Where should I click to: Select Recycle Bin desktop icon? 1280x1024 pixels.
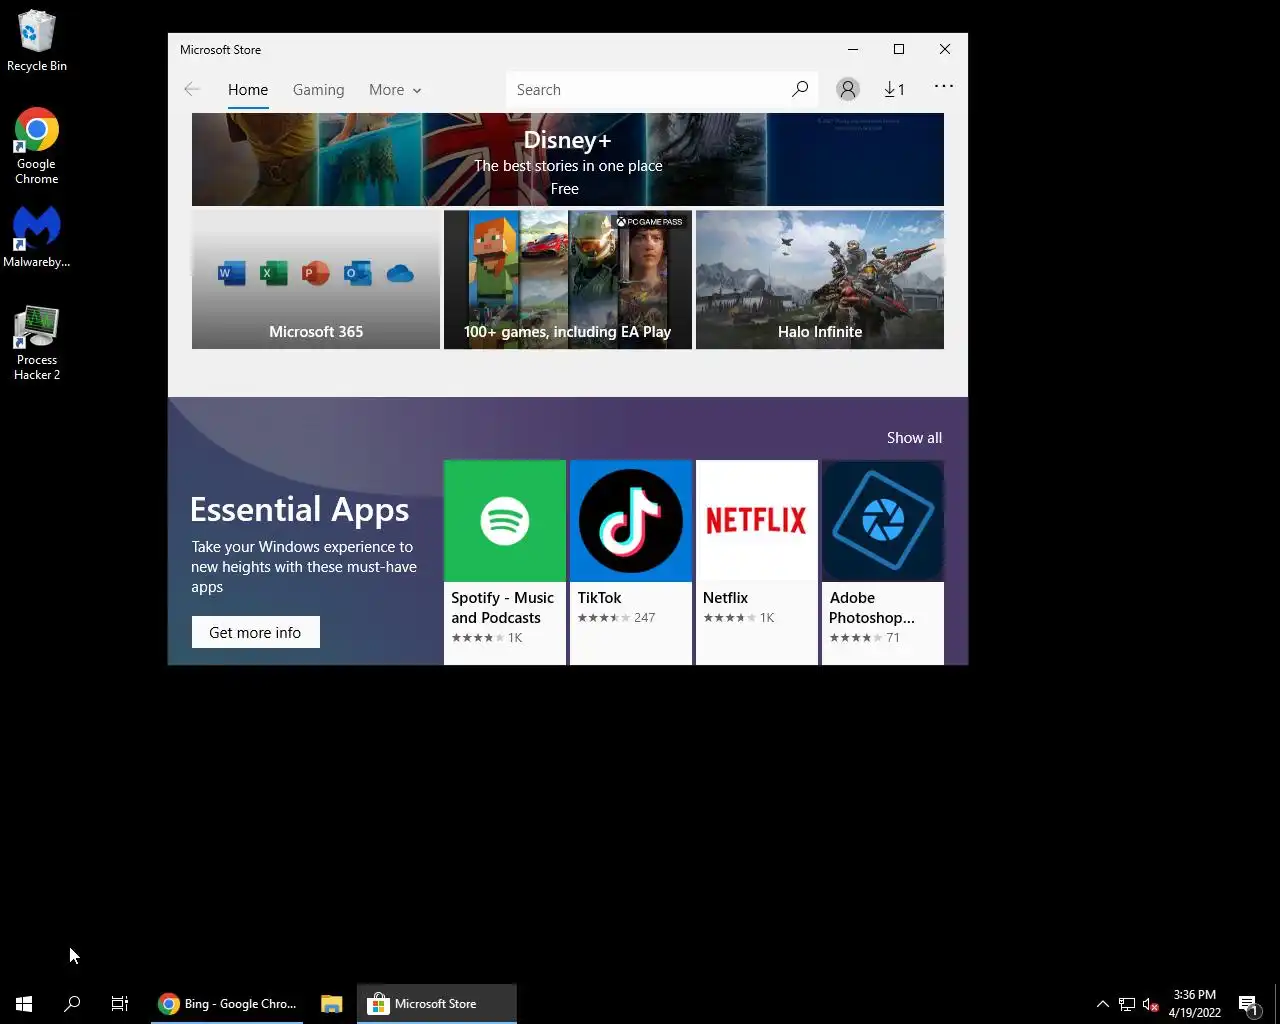(x=37, y=41)
